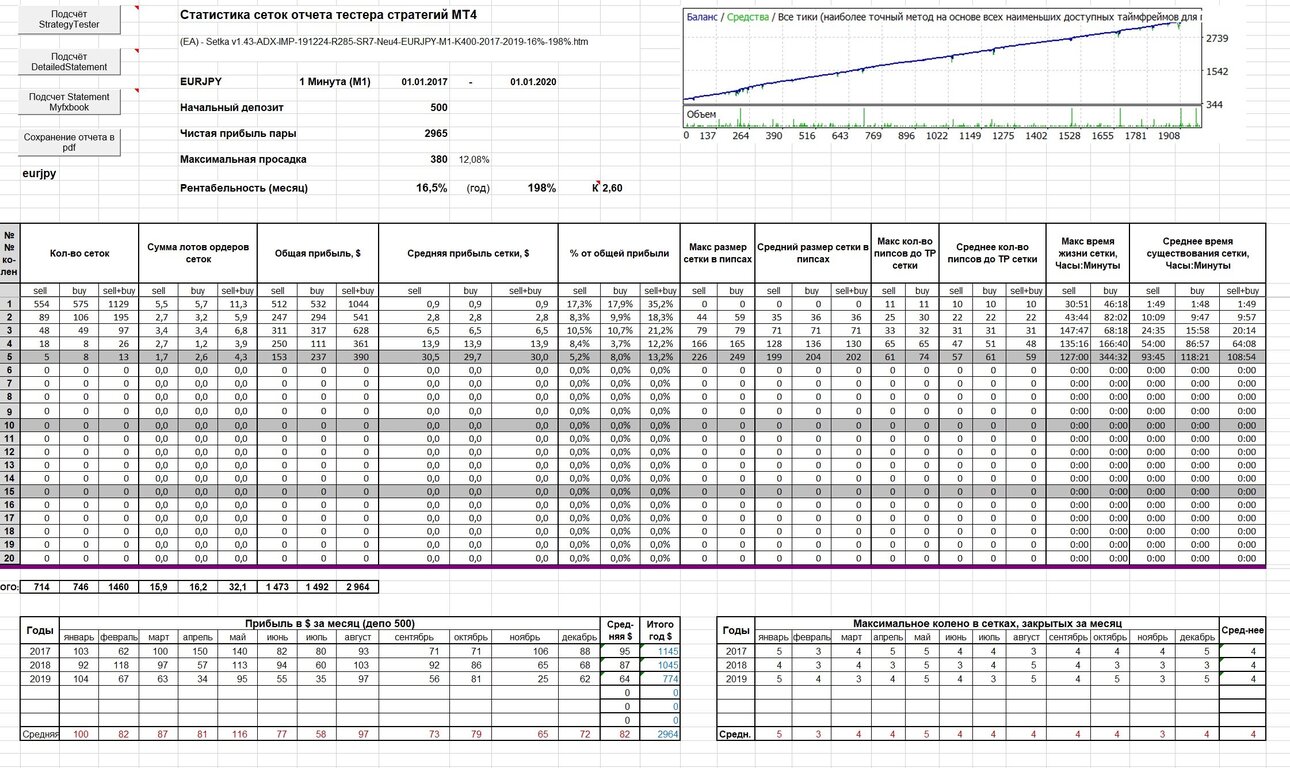Select the % от общей прибыли header

click(620, 254)
